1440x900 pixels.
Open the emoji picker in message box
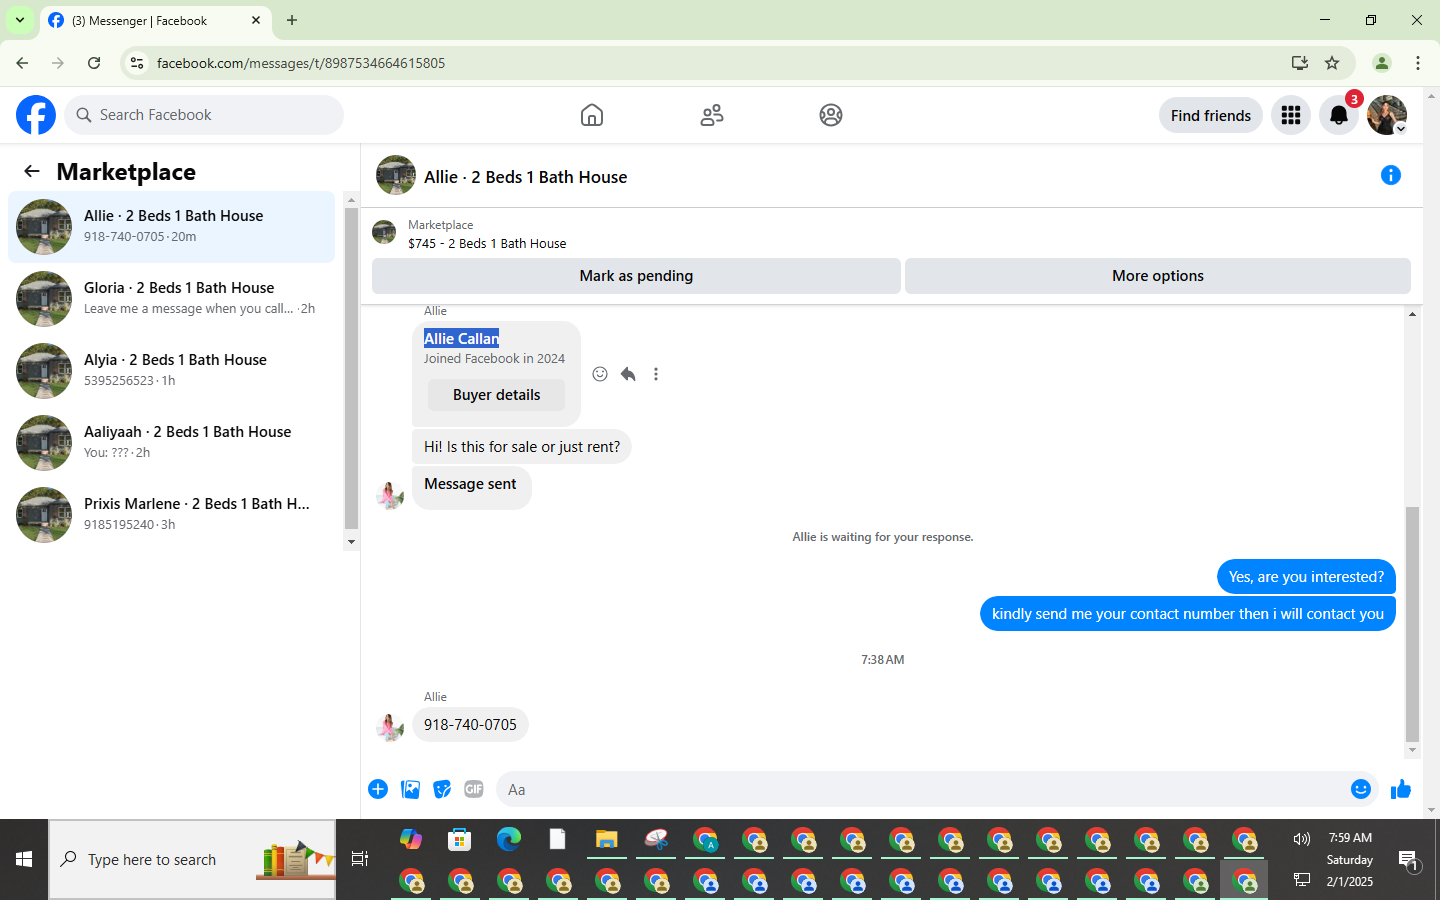pos(1361,789)
